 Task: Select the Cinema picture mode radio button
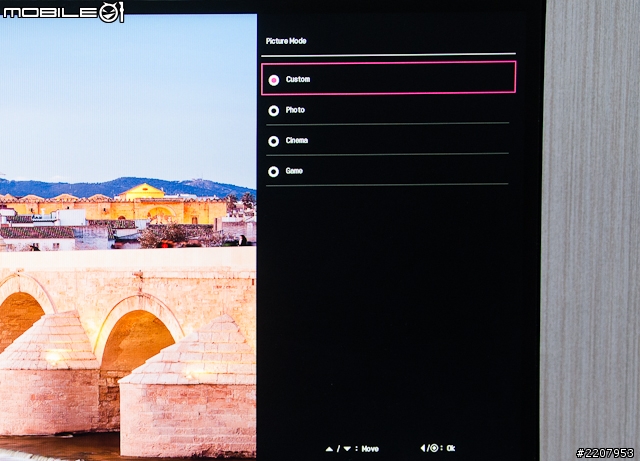coord(273,141)
